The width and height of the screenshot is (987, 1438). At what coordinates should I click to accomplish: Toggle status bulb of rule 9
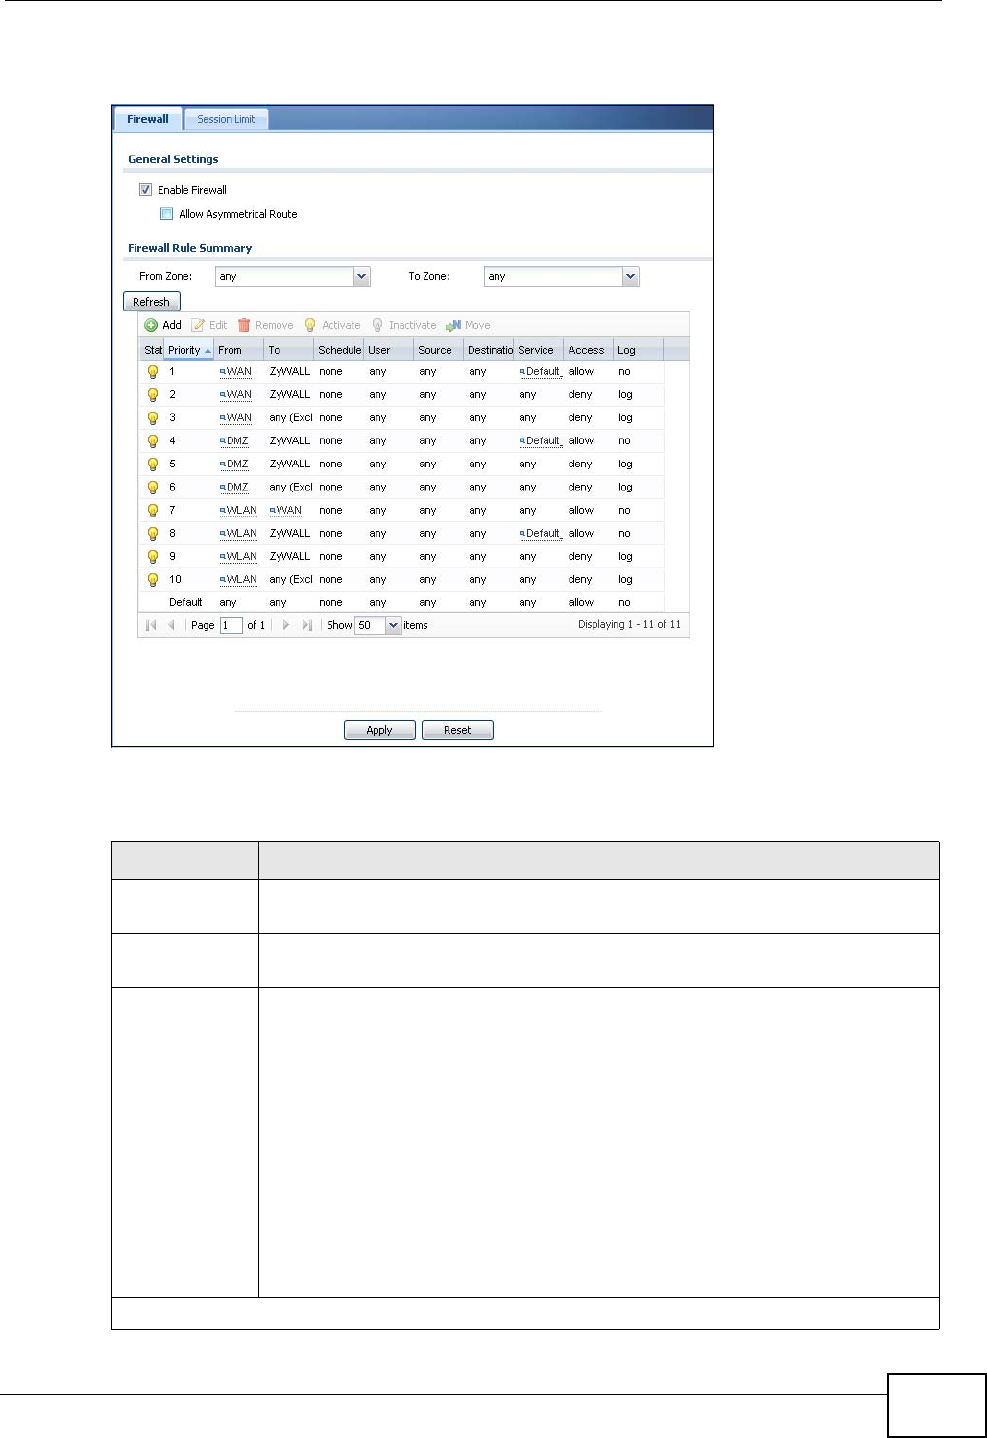point(153,556)
